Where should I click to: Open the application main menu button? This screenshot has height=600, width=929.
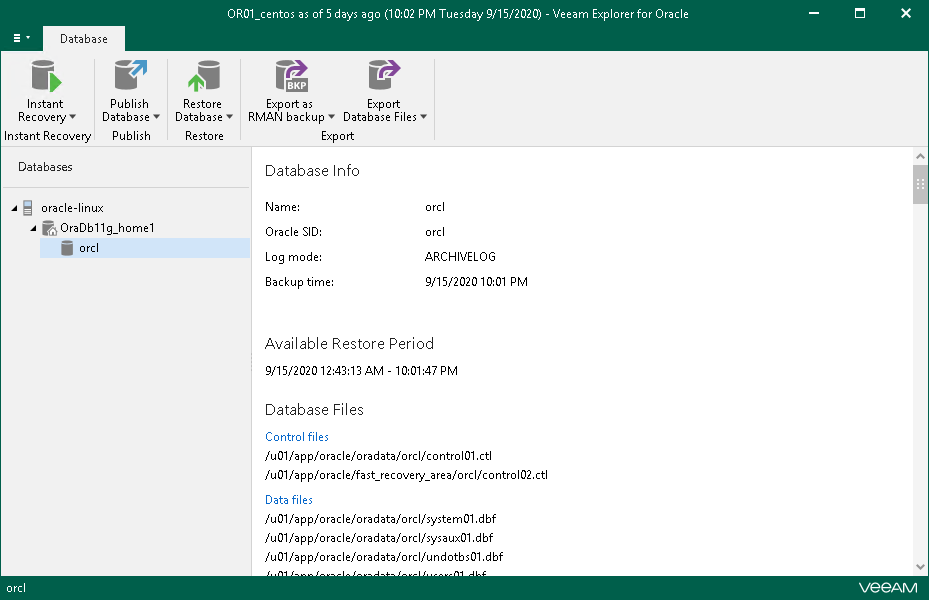point(21,38)
